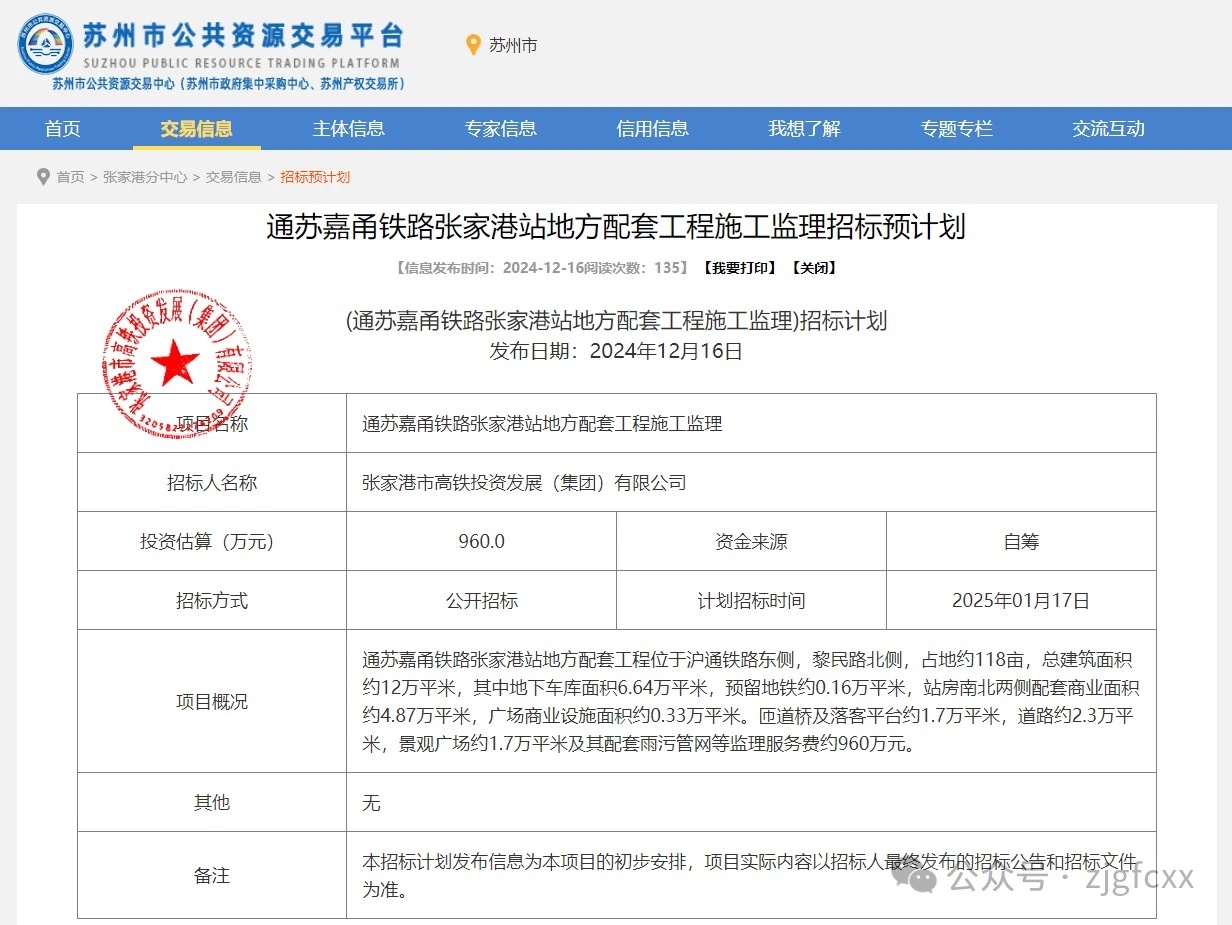Open the 首页 nav menu
The height and width of the screenshot is (925, 1232).
pyautogui.click(x=63, y=128)
